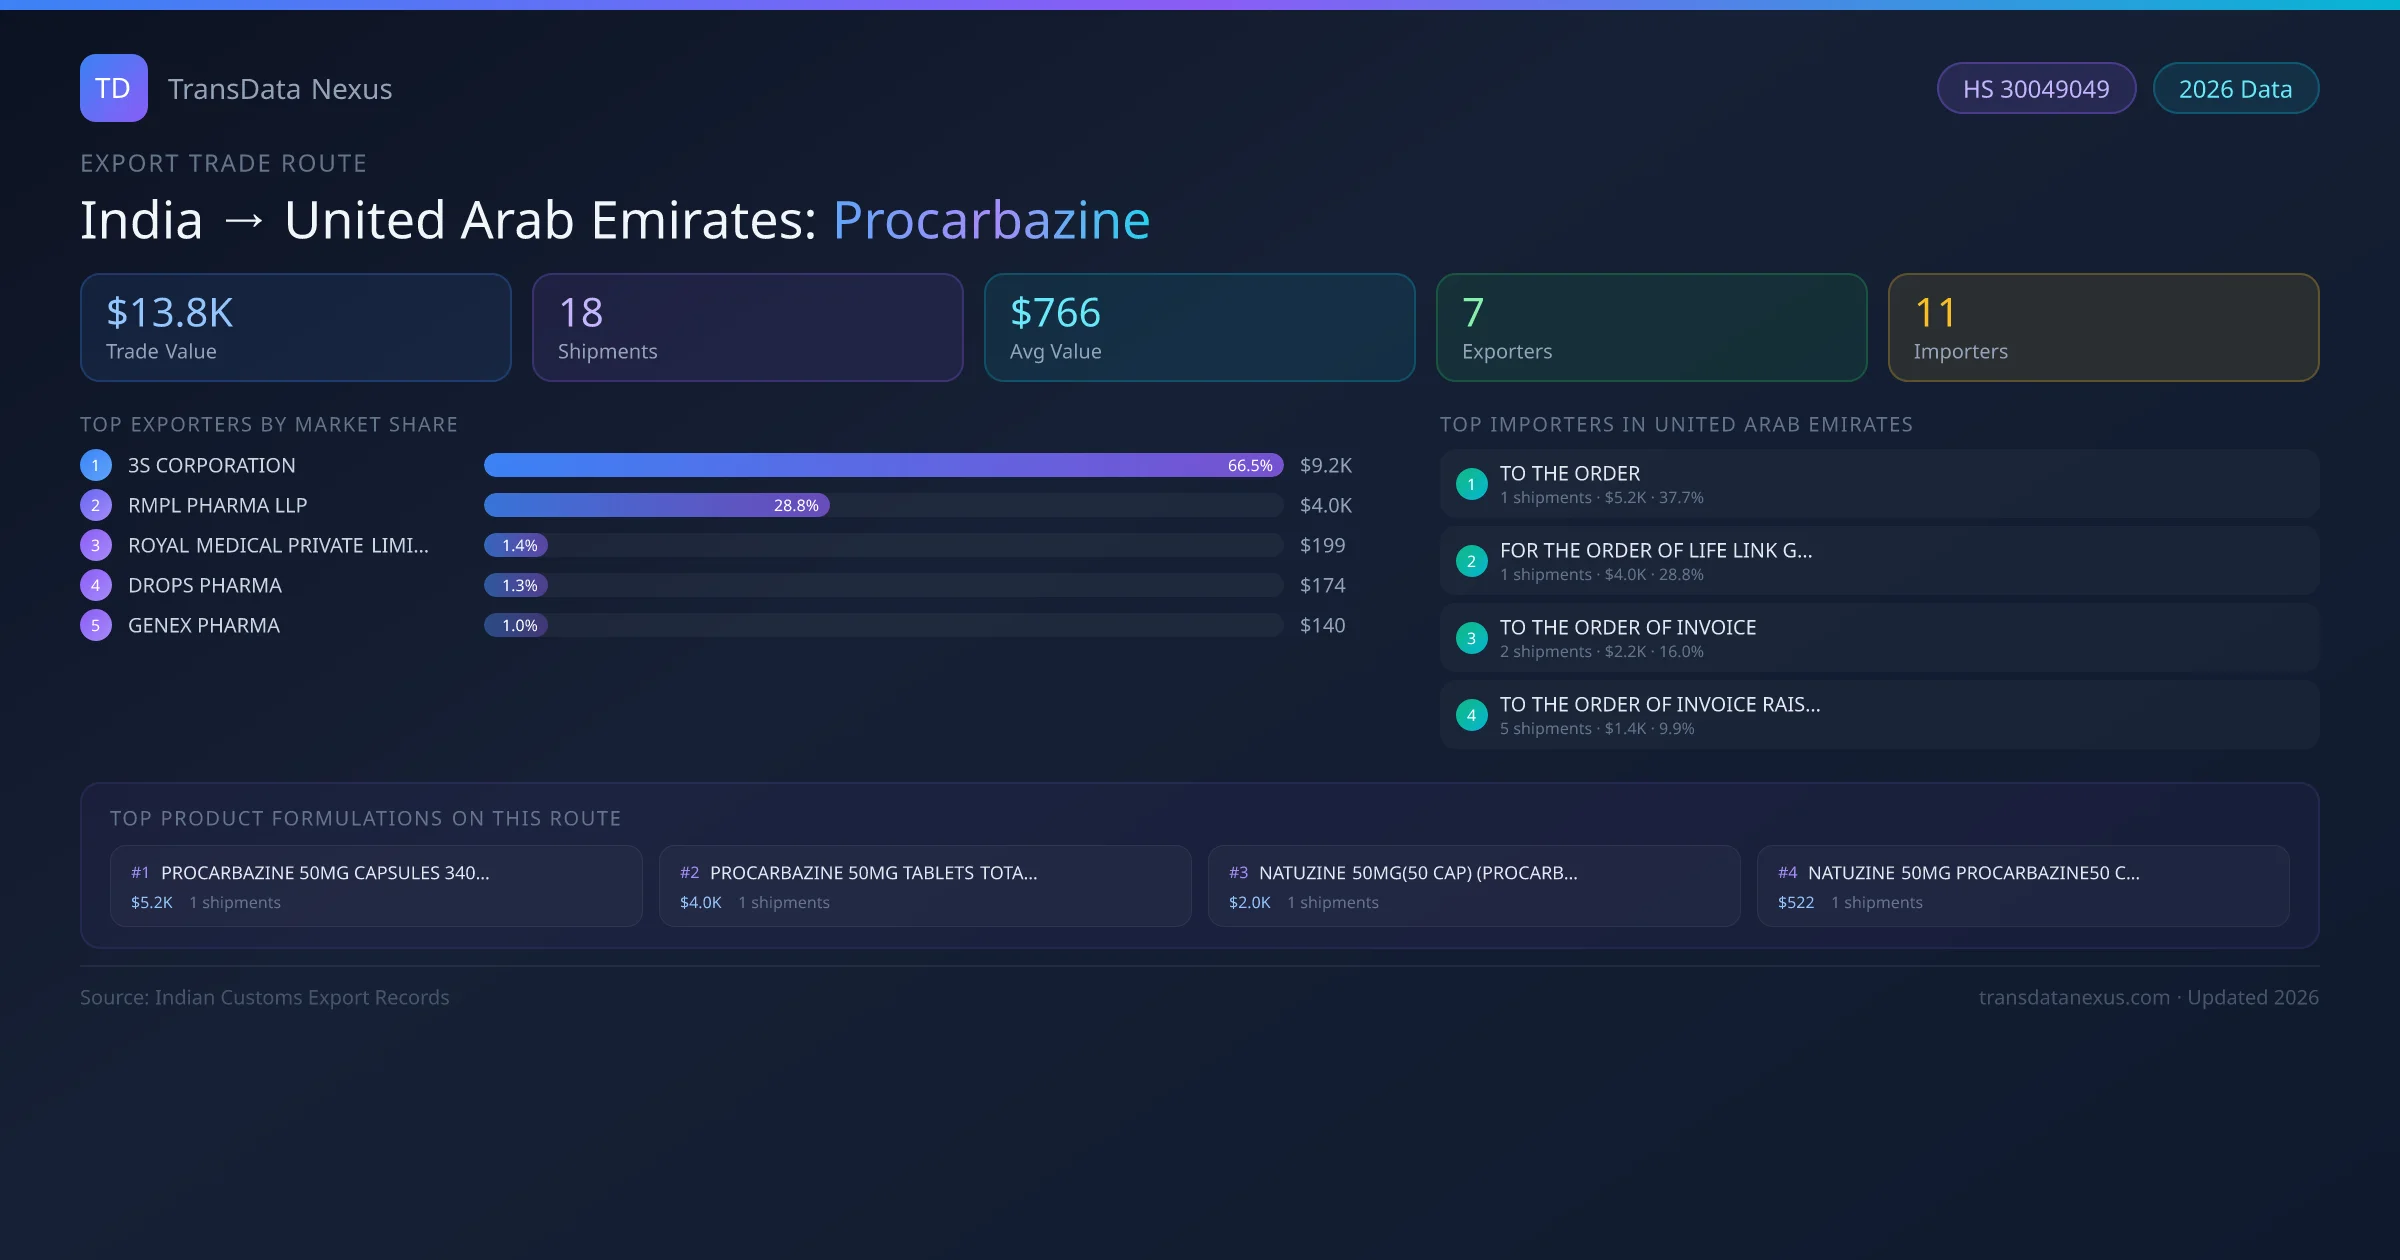The height and width of the screenshot is (1260, 2400).
Task: Click rank 1 badge beside 3S CORPORATION
Action: pos(95,465)
